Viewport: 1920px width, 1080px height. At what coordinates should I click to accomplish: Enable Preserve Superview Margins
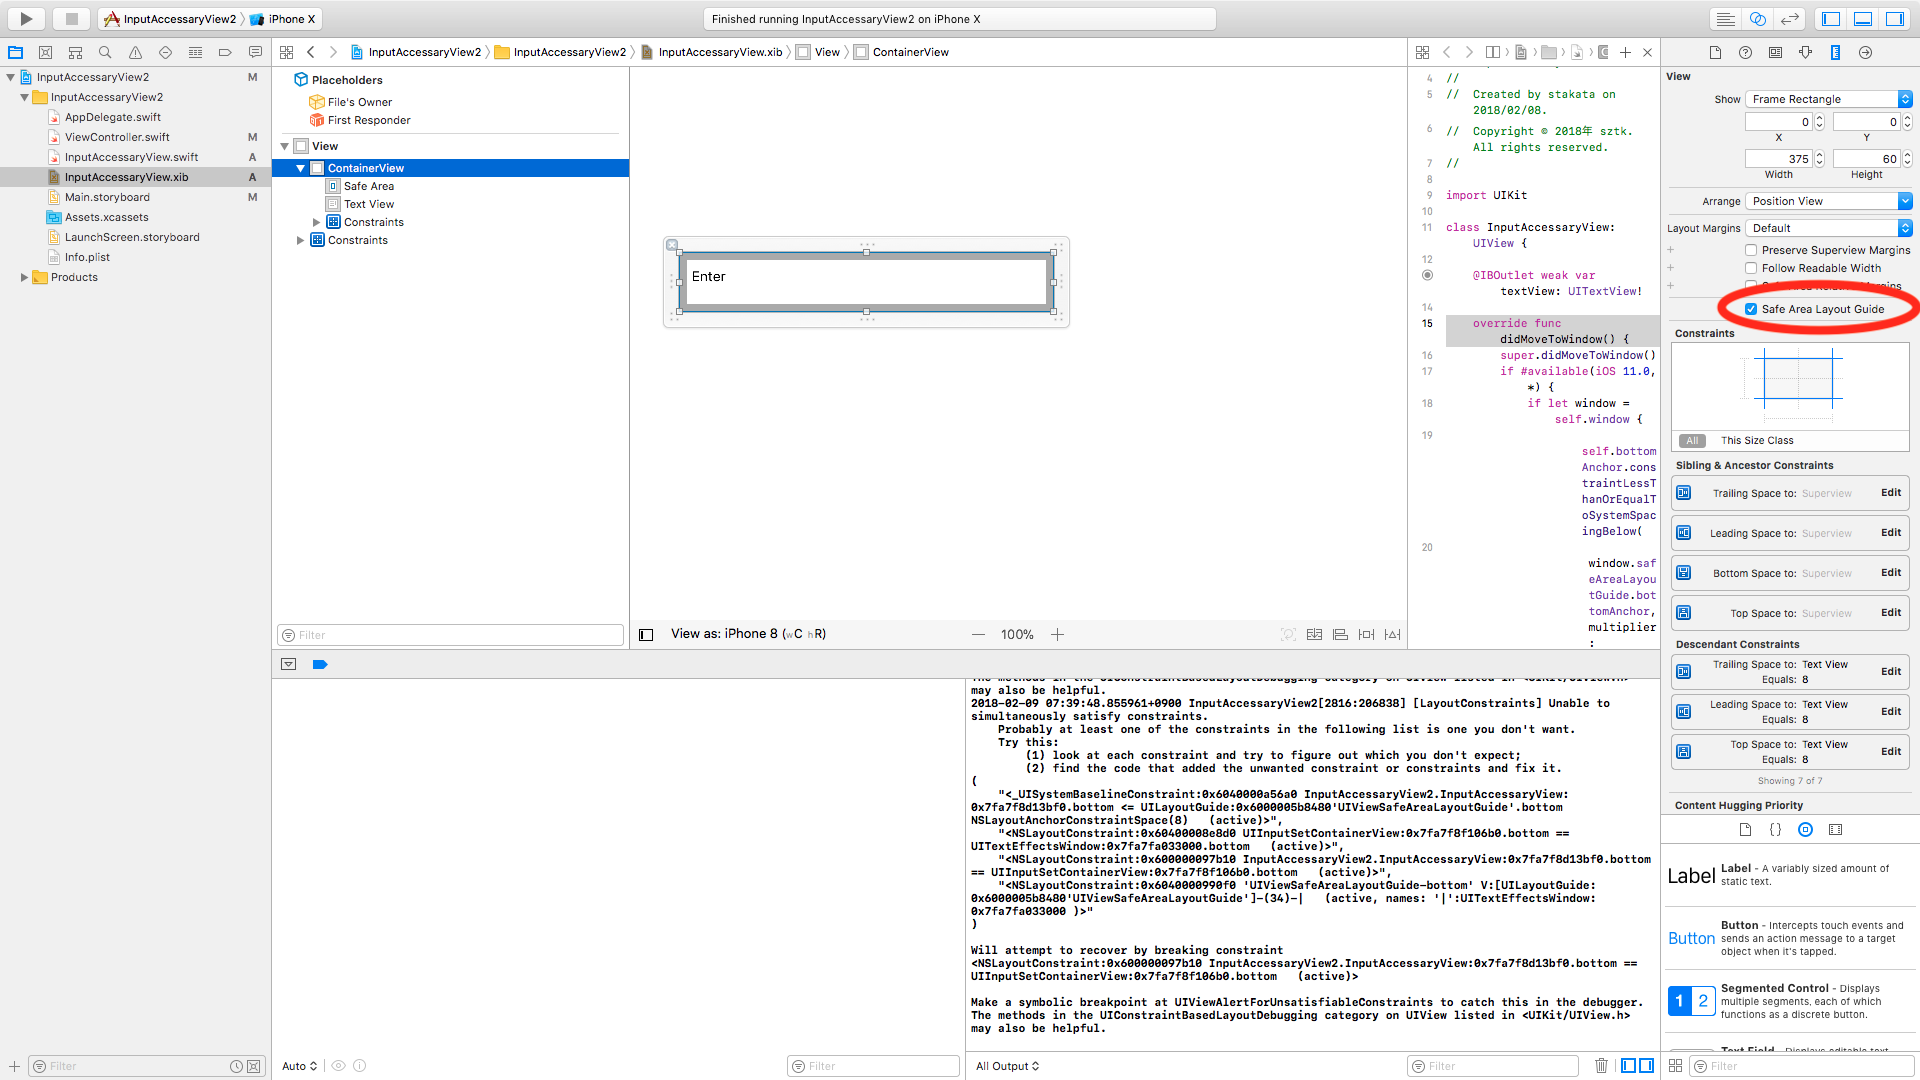[x=1751, y=250]
